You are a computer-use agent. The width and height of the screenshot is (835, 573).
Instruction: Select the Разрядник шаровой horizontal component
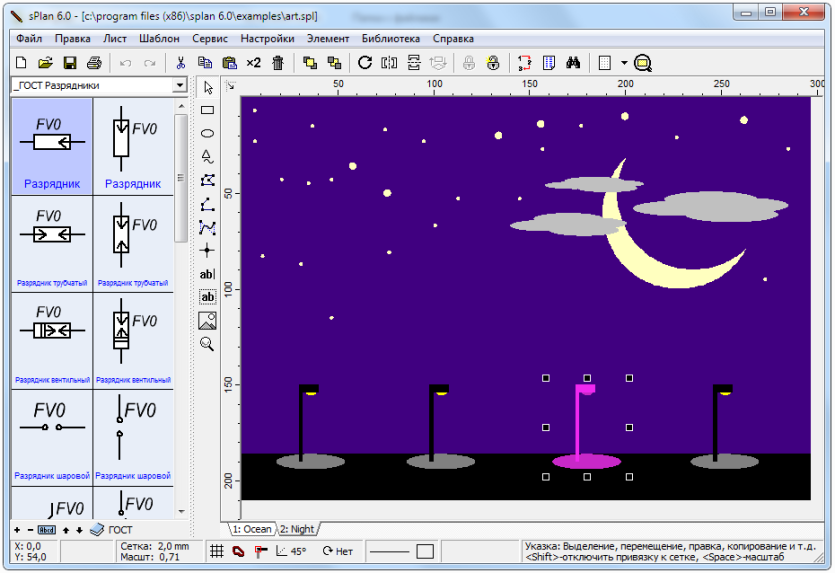52,438
